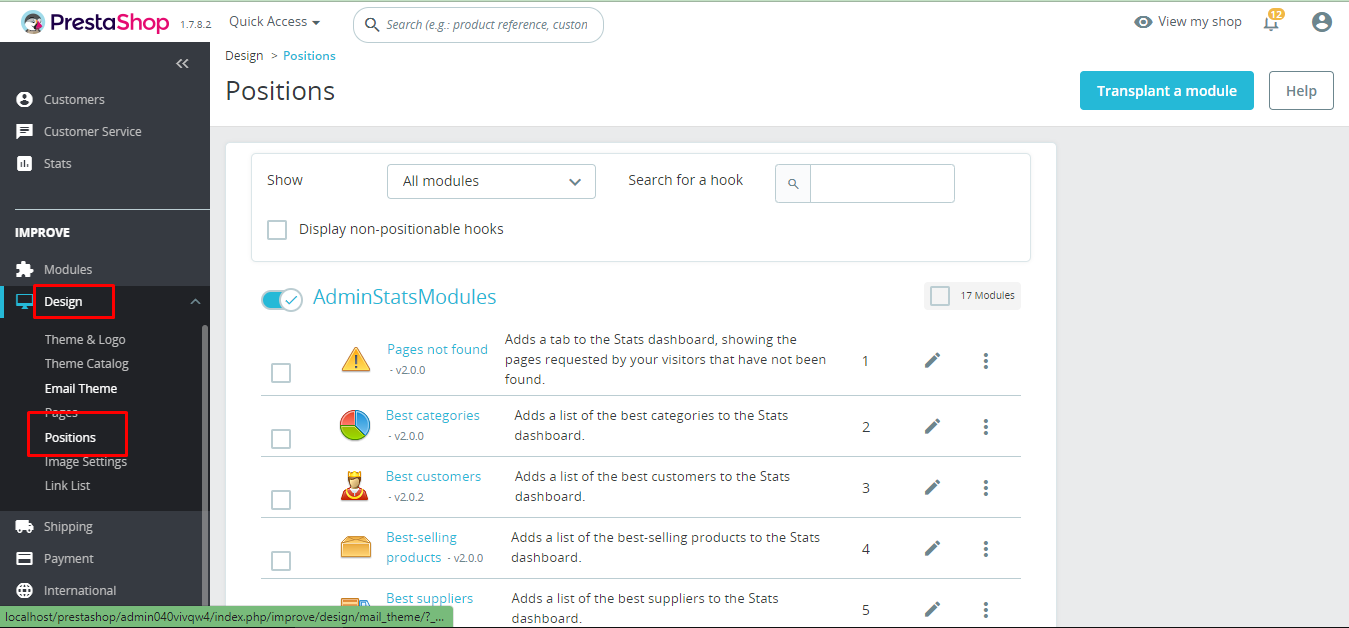Expand the Quick Access menu
The width and height of the screenshot is (1349, 628).
pyautogui.click(x=274, y=22)
